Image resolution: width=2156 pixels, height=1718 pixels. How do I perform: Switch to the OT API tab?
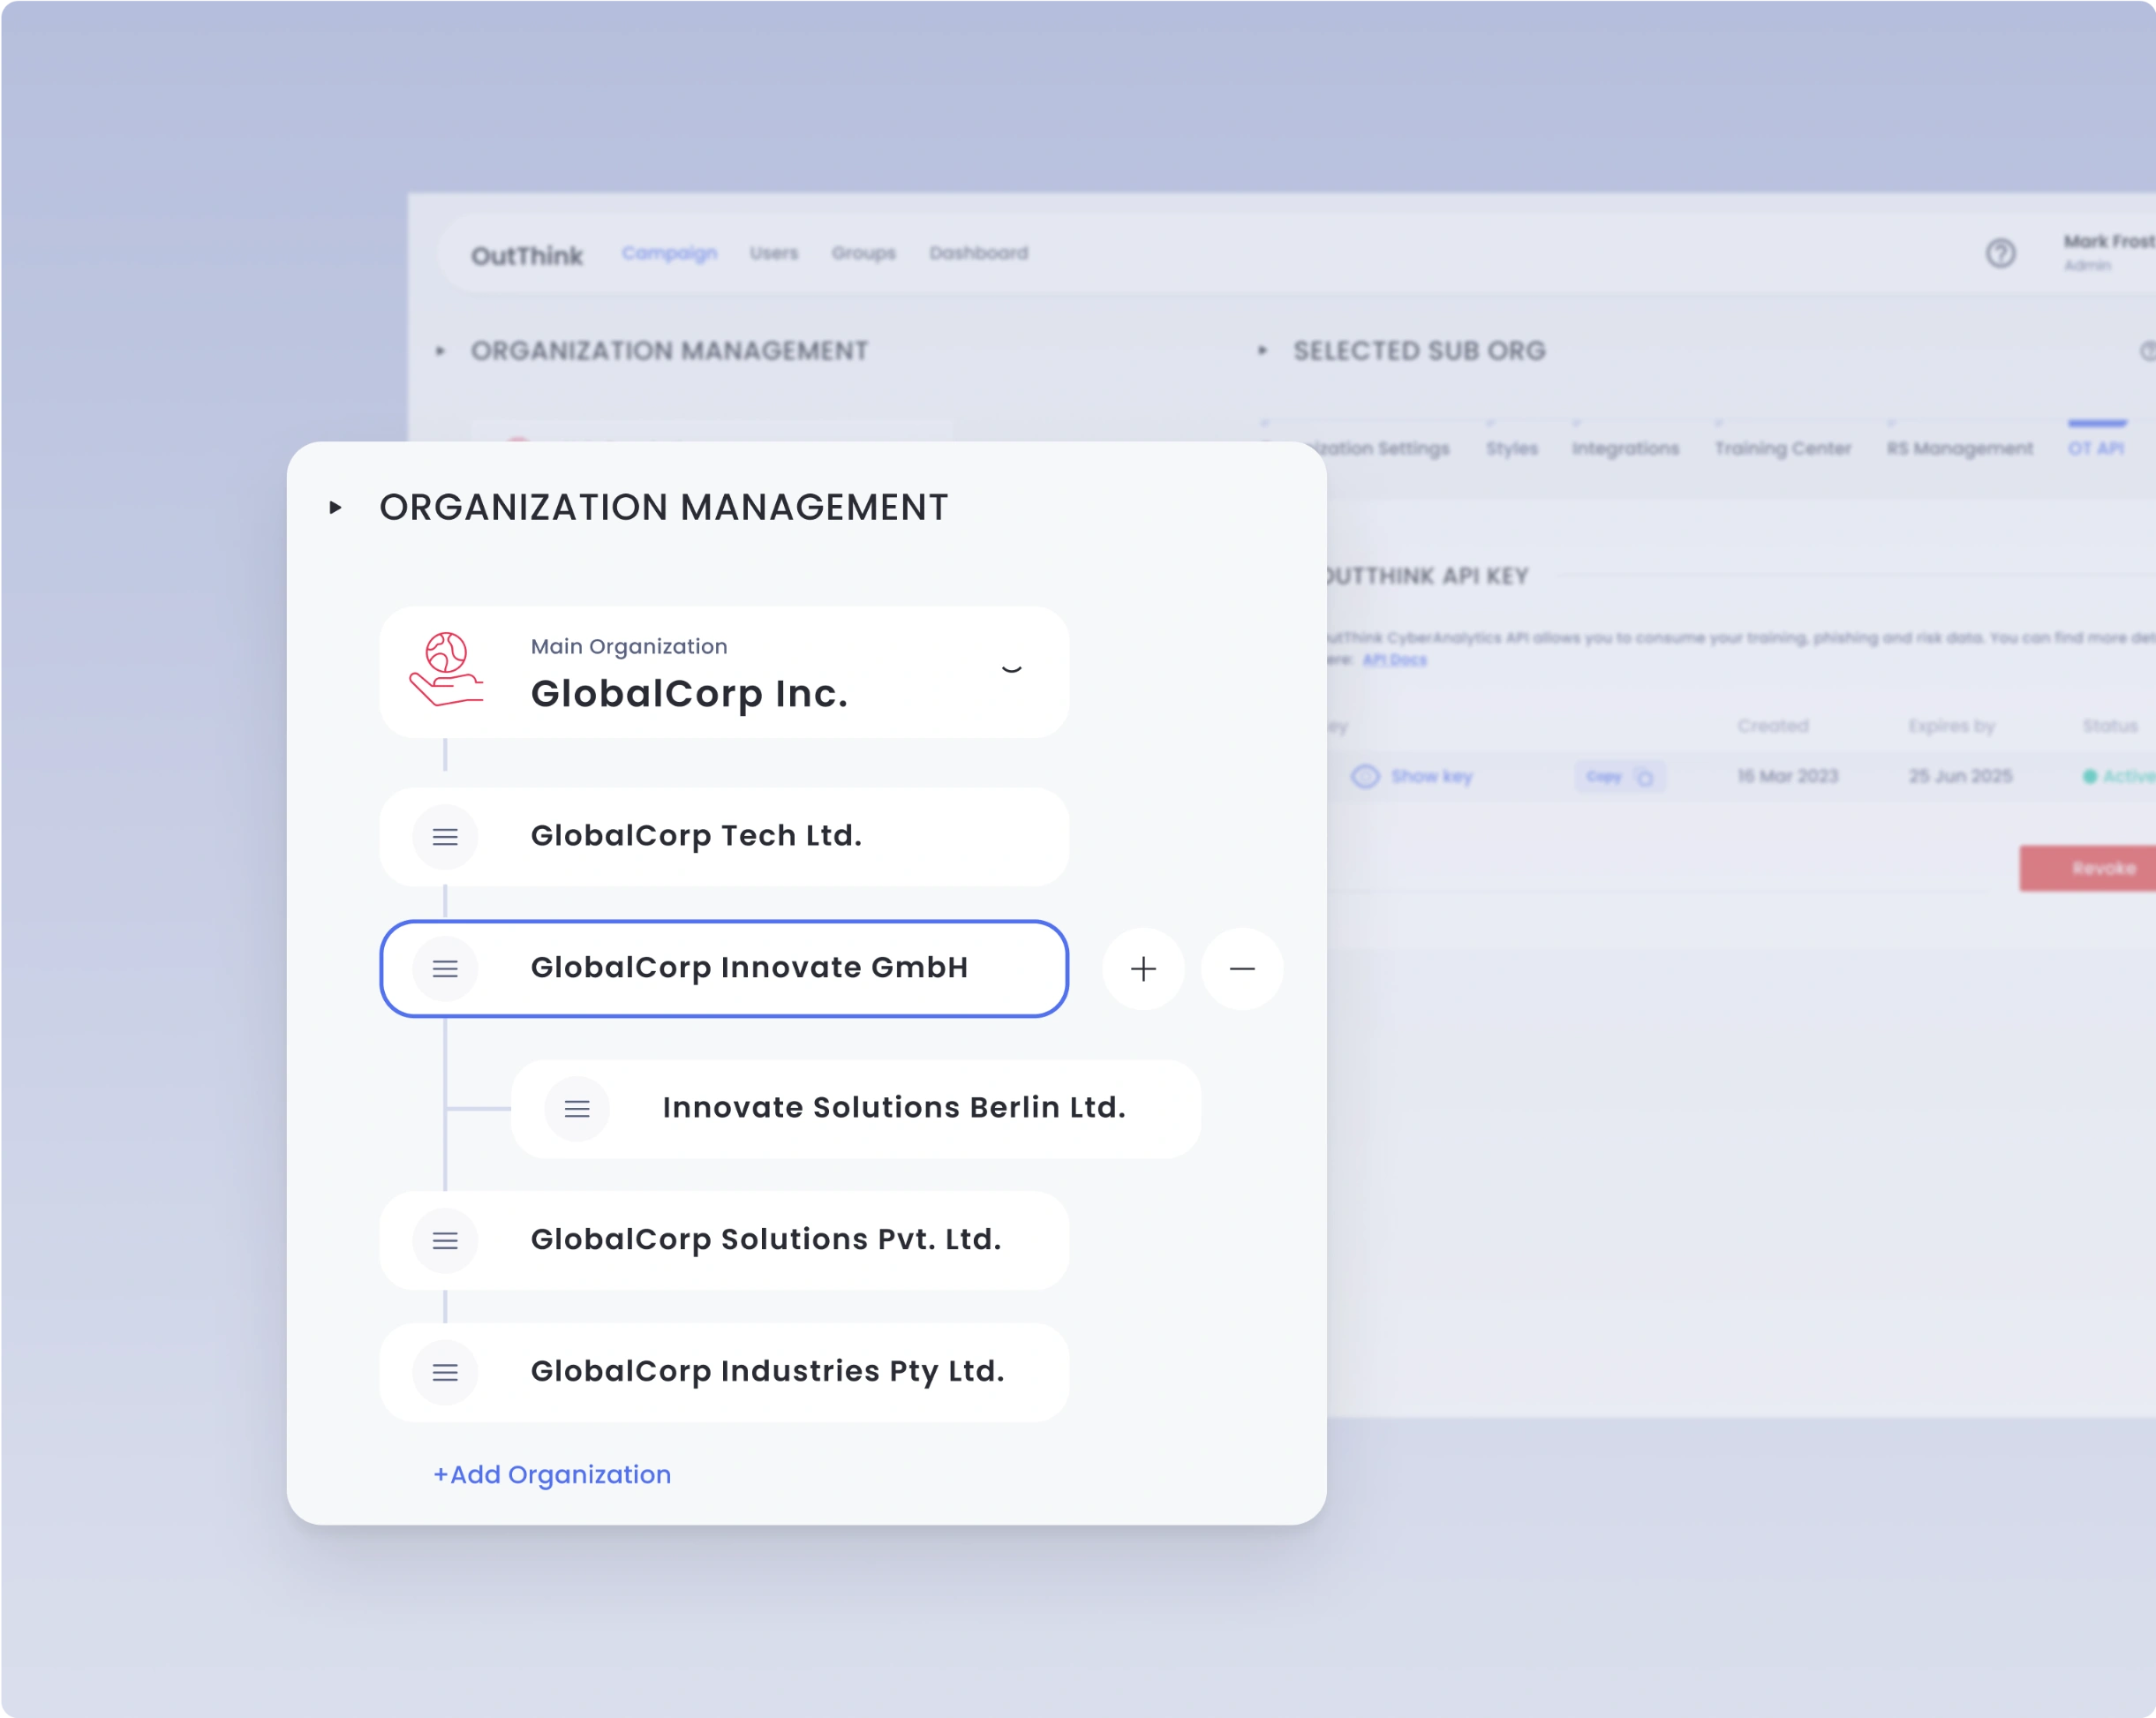coord(2097,448)
